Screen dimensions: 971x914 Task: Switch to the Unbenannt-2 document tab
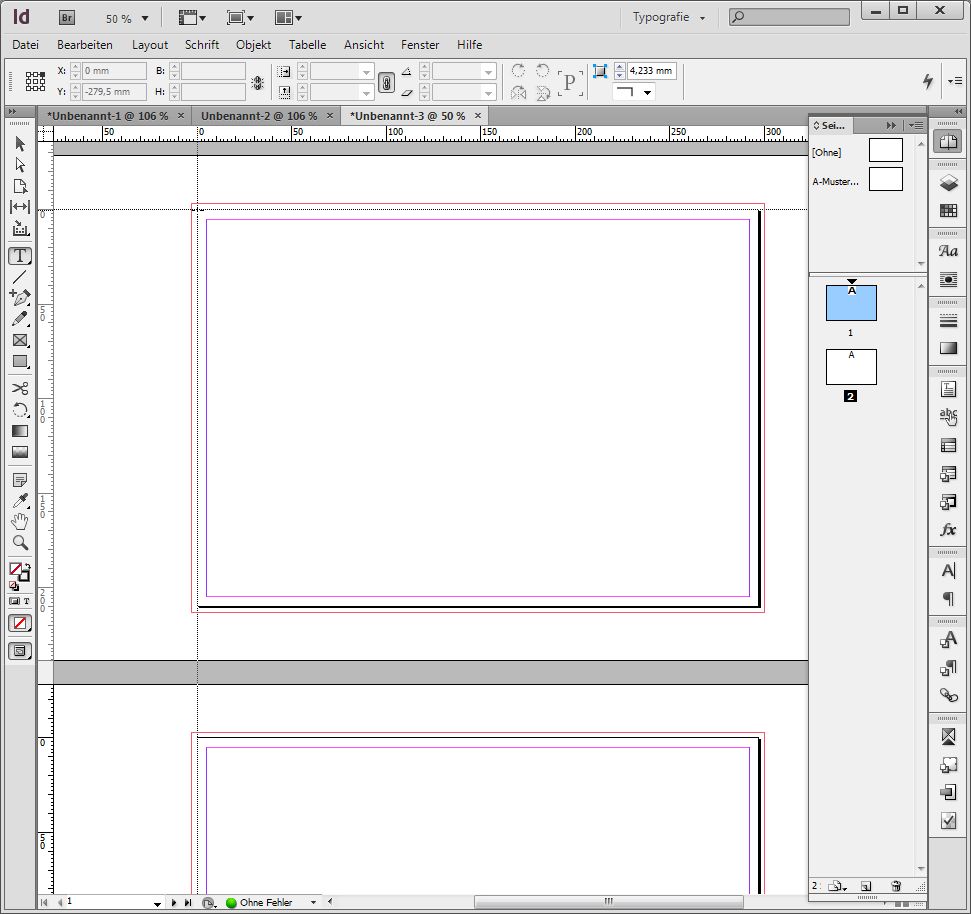pos(259,116)
